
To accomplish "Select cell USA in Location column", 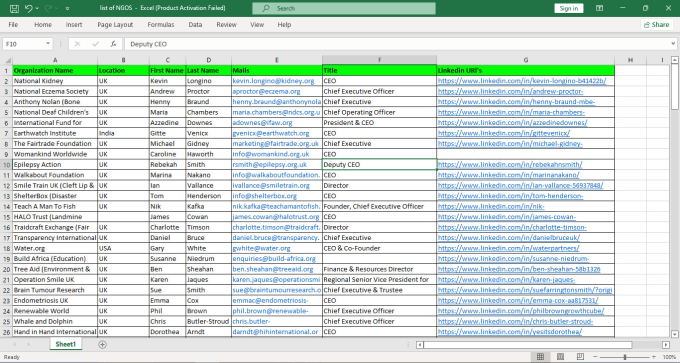I will (124, 248).
